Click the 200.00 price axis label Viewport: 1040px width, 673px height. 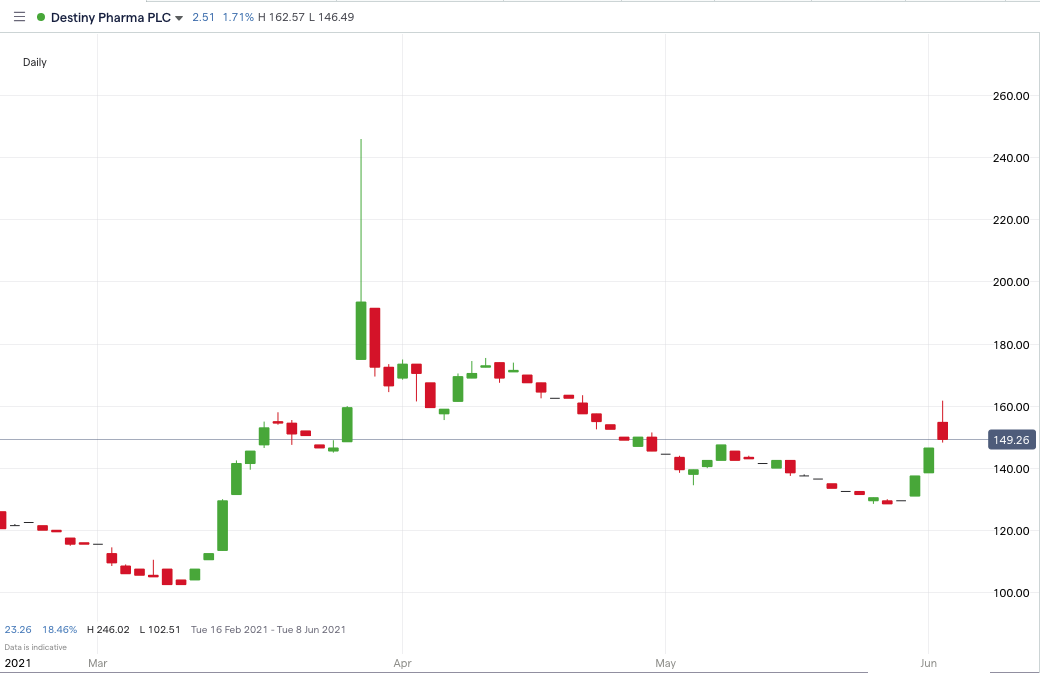(1011, 282)
